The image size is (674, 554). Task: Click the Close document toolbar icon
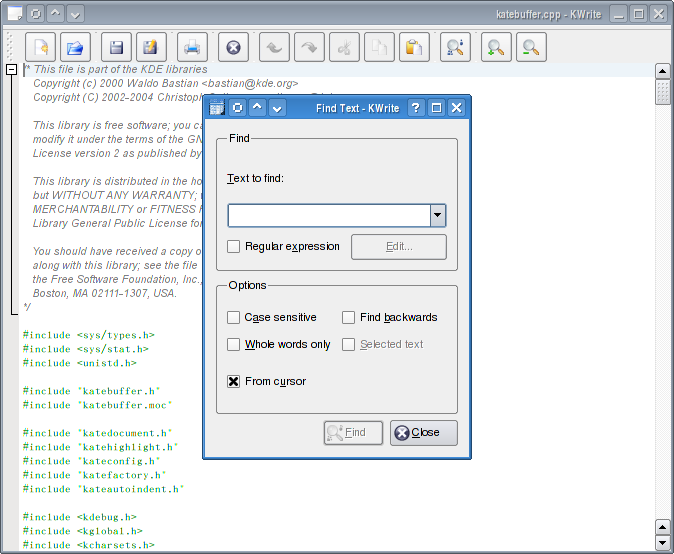[x=233, y=47]
